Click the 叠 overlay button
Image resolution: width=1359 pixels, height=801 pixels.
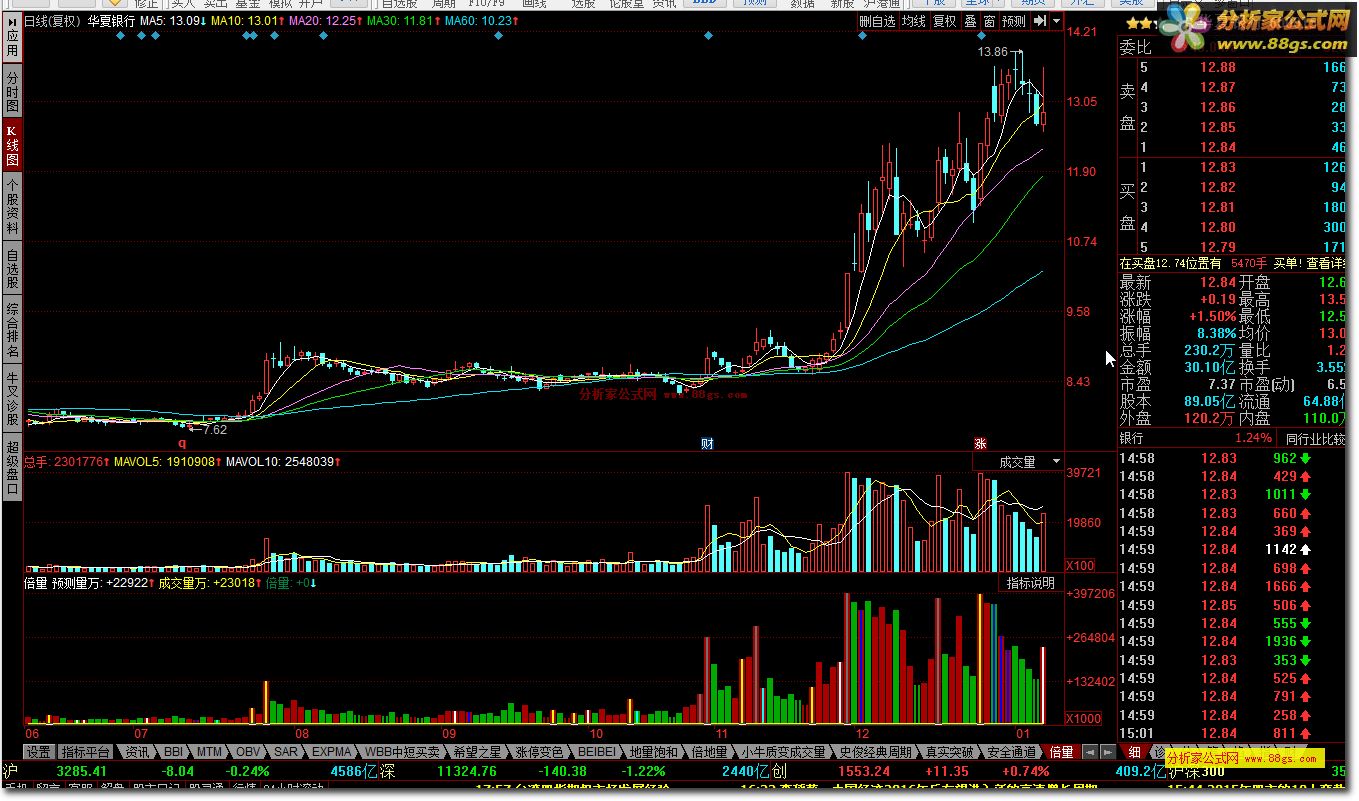pos(970,20)
